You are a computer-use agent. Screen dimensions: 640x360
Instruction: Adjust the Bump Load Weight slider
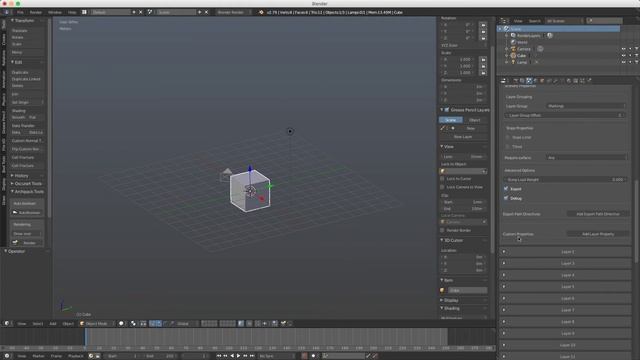(x=565, y=180)
